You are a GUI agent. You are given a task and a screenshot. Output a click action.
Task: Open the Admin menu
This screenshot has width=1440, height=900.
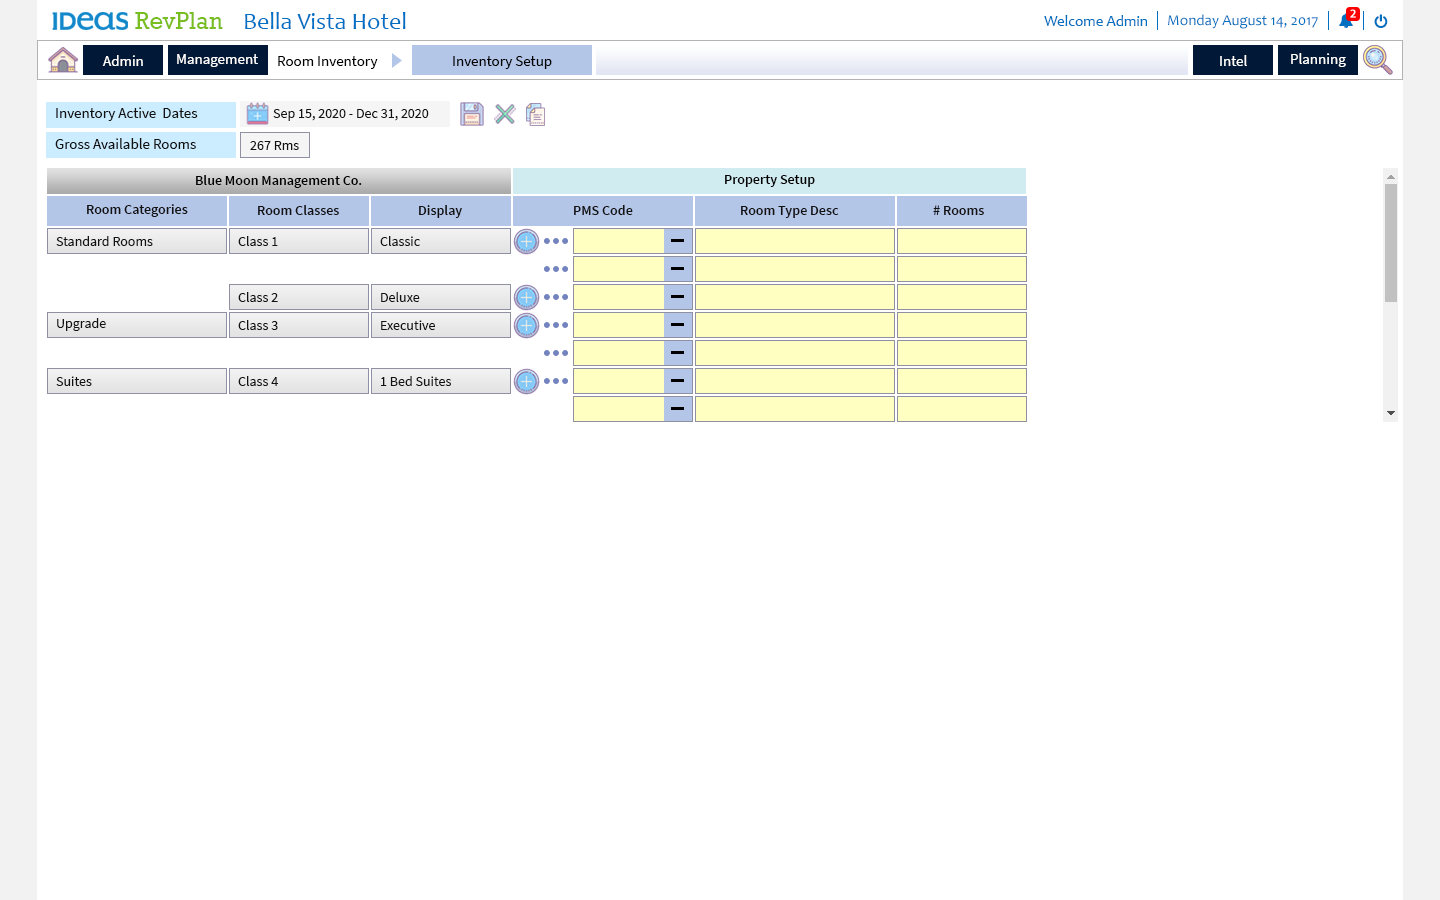click(123, 61)
